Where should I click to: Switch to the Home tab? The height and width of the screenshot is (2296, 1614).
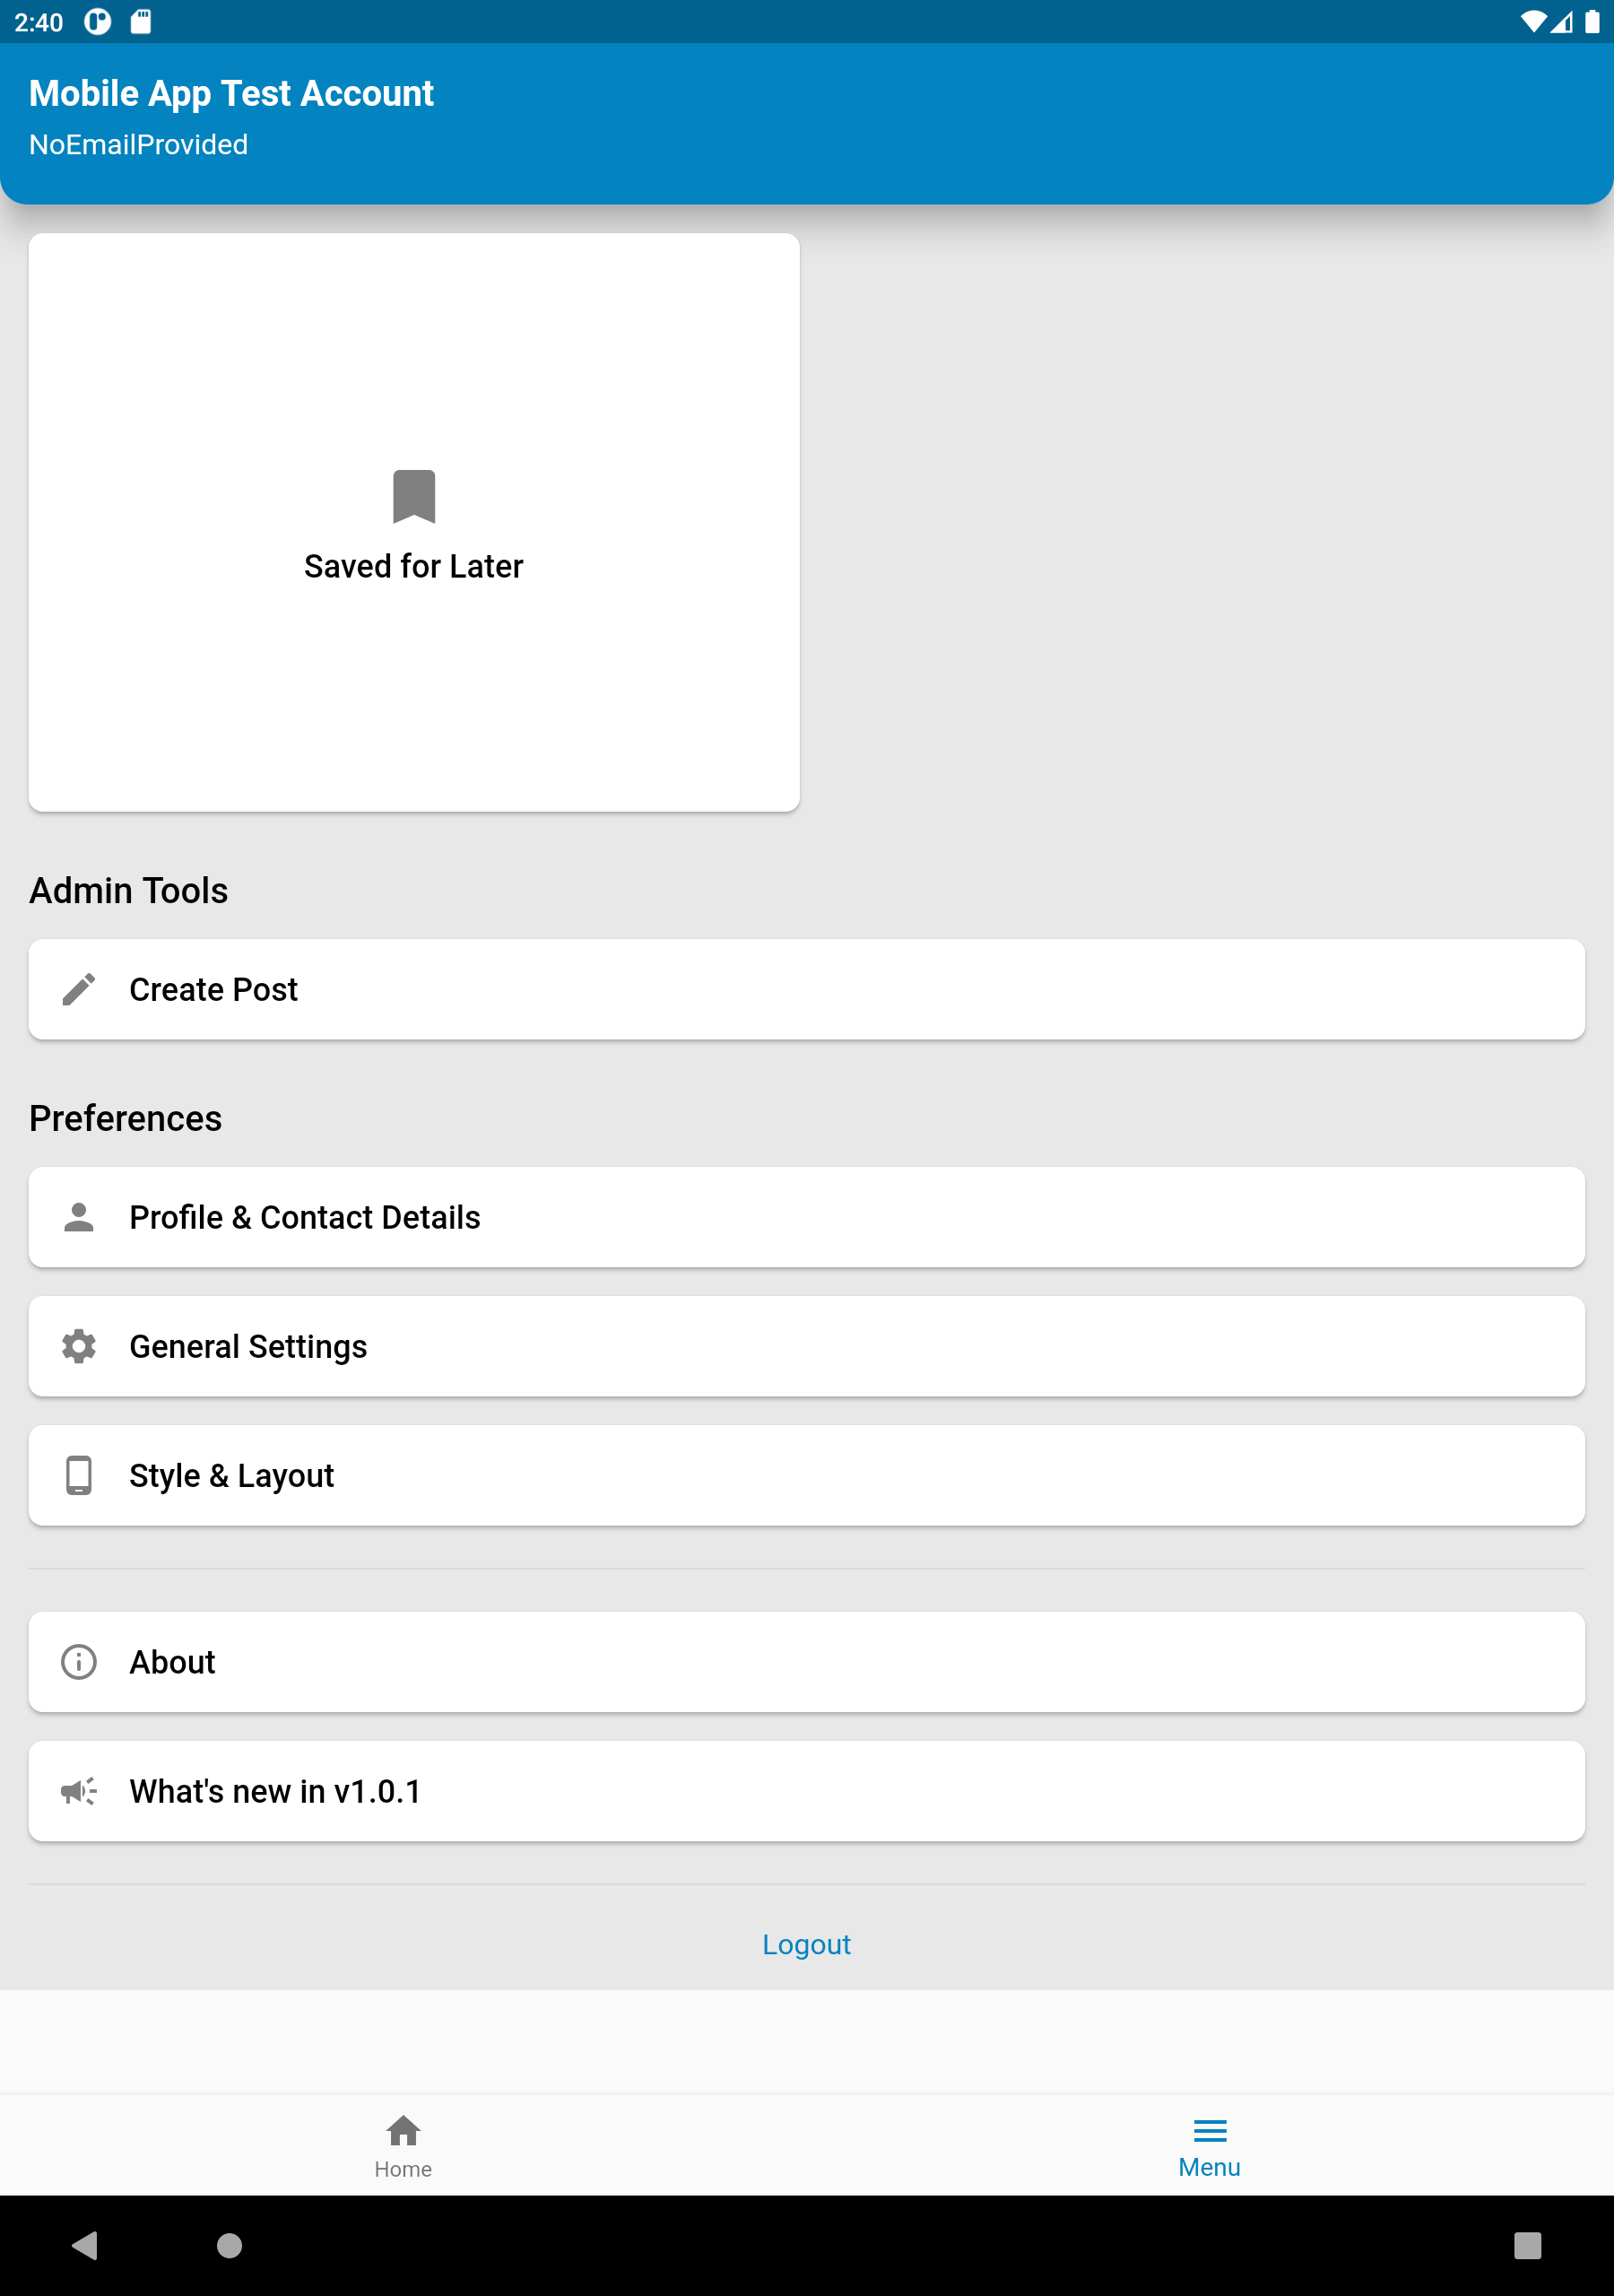pyautogui.click(x=403, y=2147)
